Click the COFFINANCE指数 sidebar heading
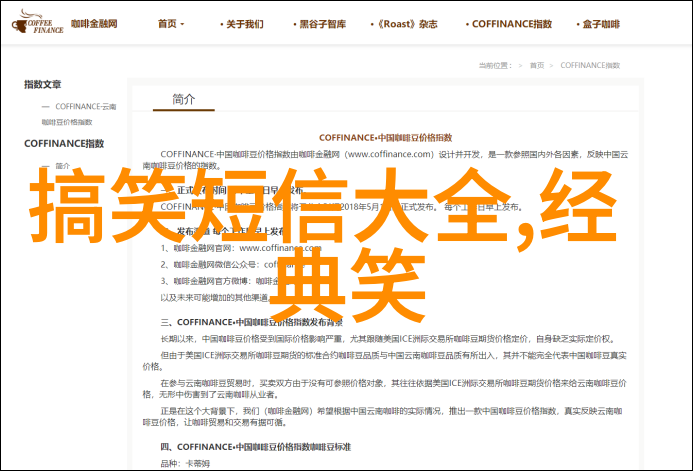Viewport: 694px width, 472px height. point(64,143)
